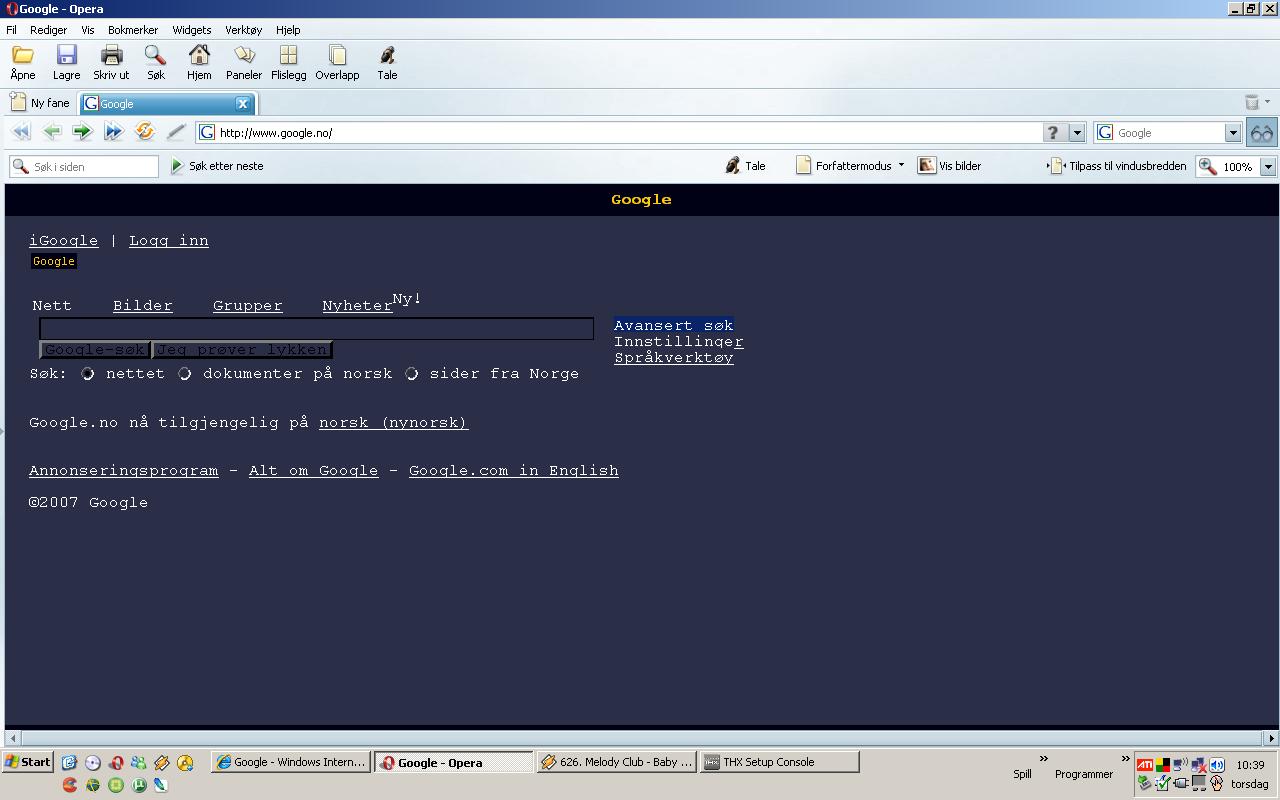Screen dimensions: 1280x800
Task: Select the 'sider fra Norge' radio button
Action: coord(411,374)
